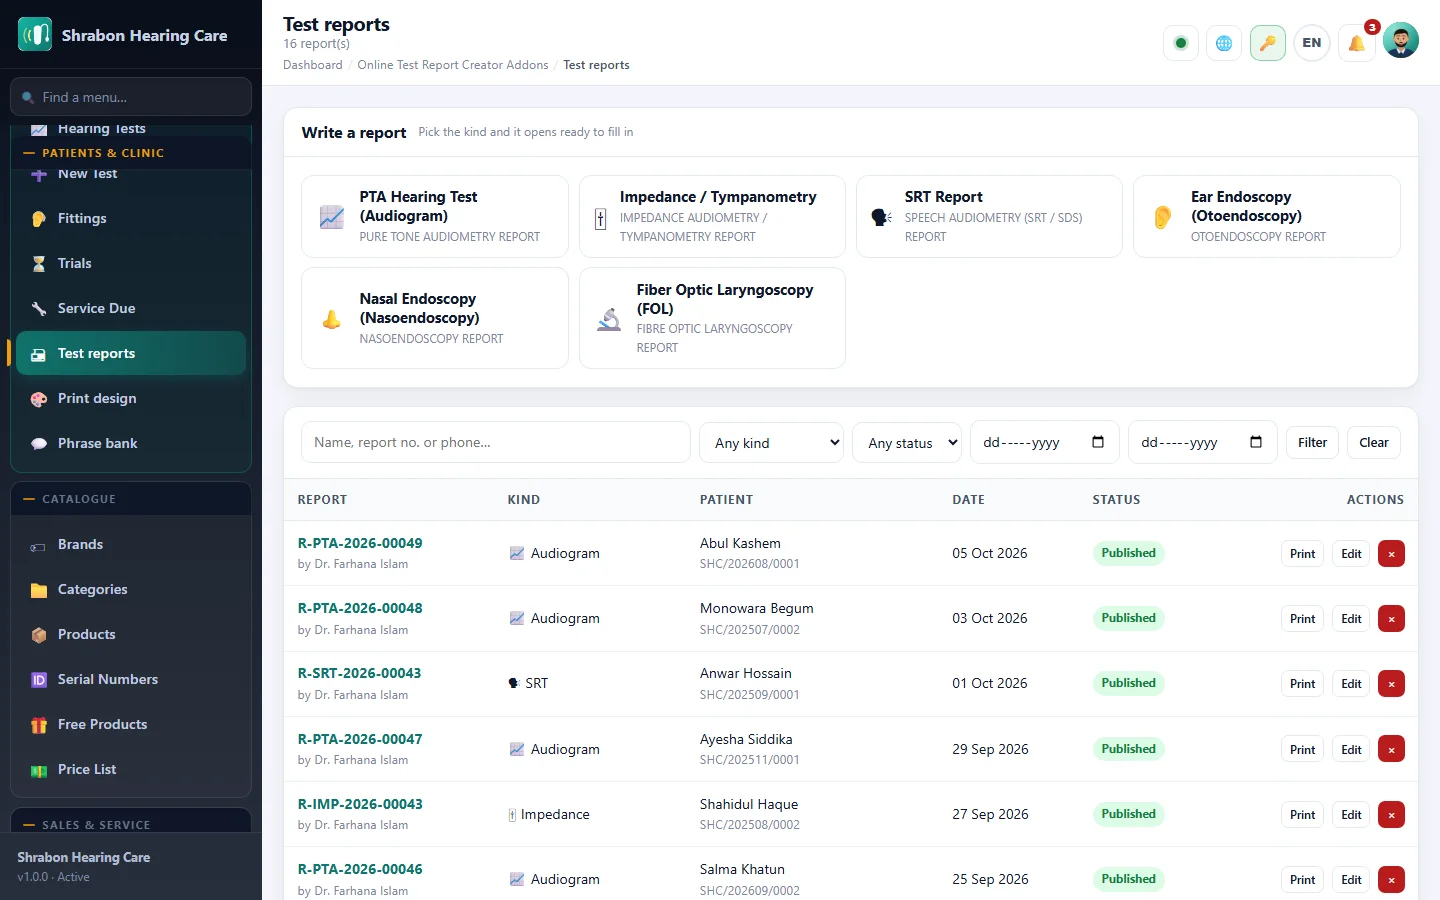Open notifications bell icon

click(1357, 43)
